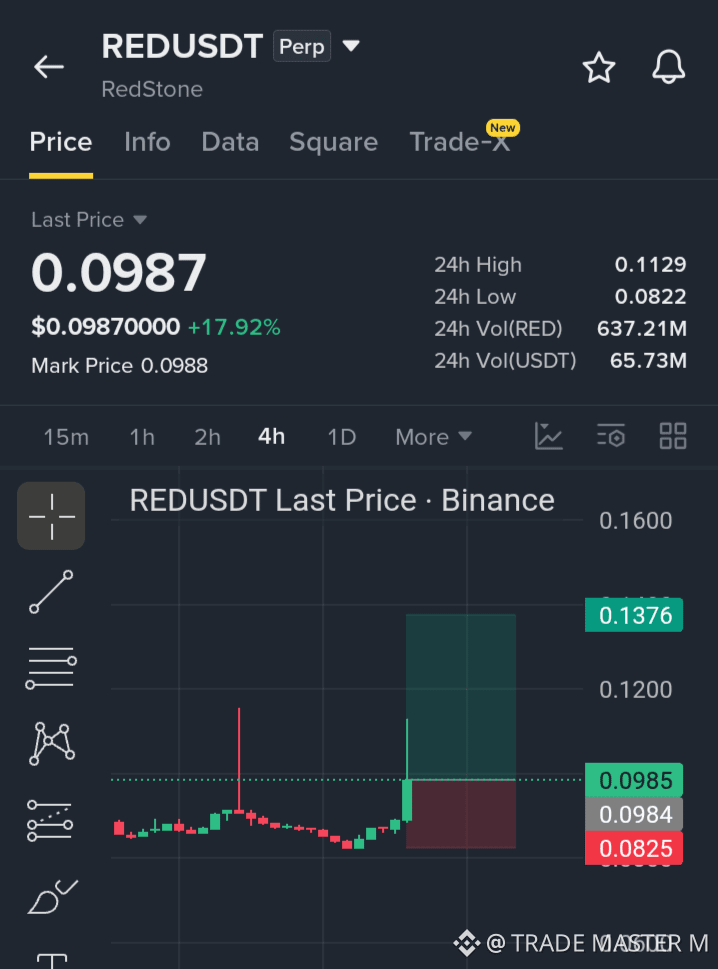Tap the red loss zone on chart

[461, 814]
